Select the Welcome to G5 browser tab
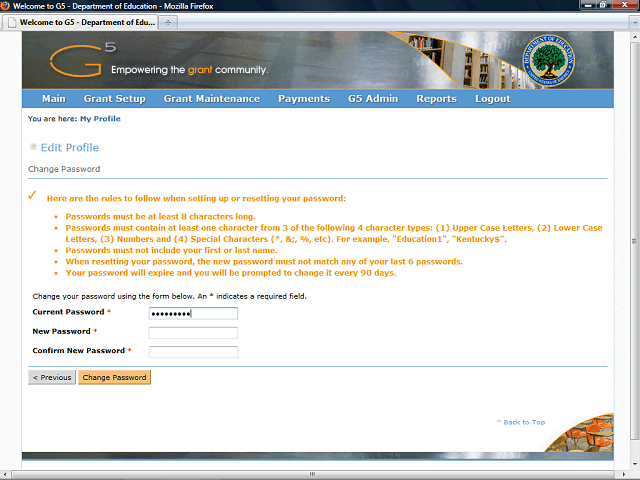The height and width of the screenshot is (480, 640). pyautogui.click(x=81, y=22)
